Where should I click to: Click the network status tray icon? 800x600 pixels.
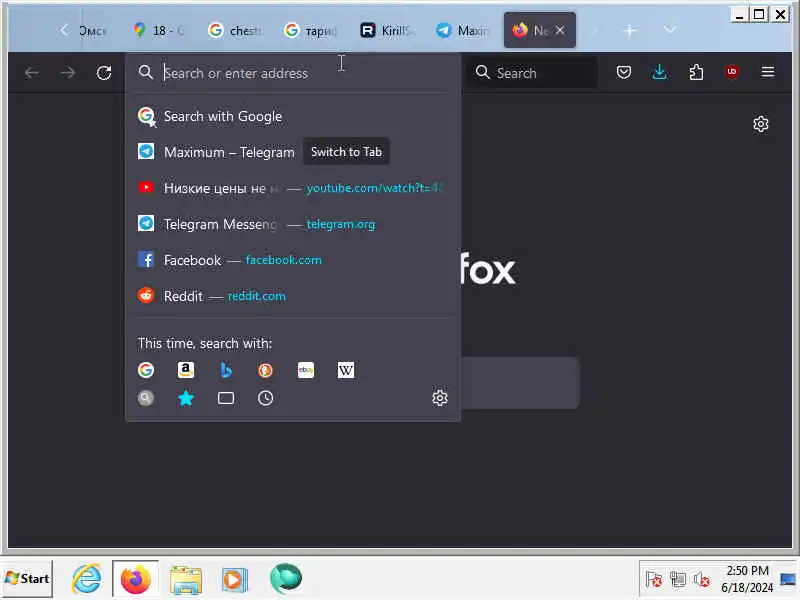coord(678,579)
